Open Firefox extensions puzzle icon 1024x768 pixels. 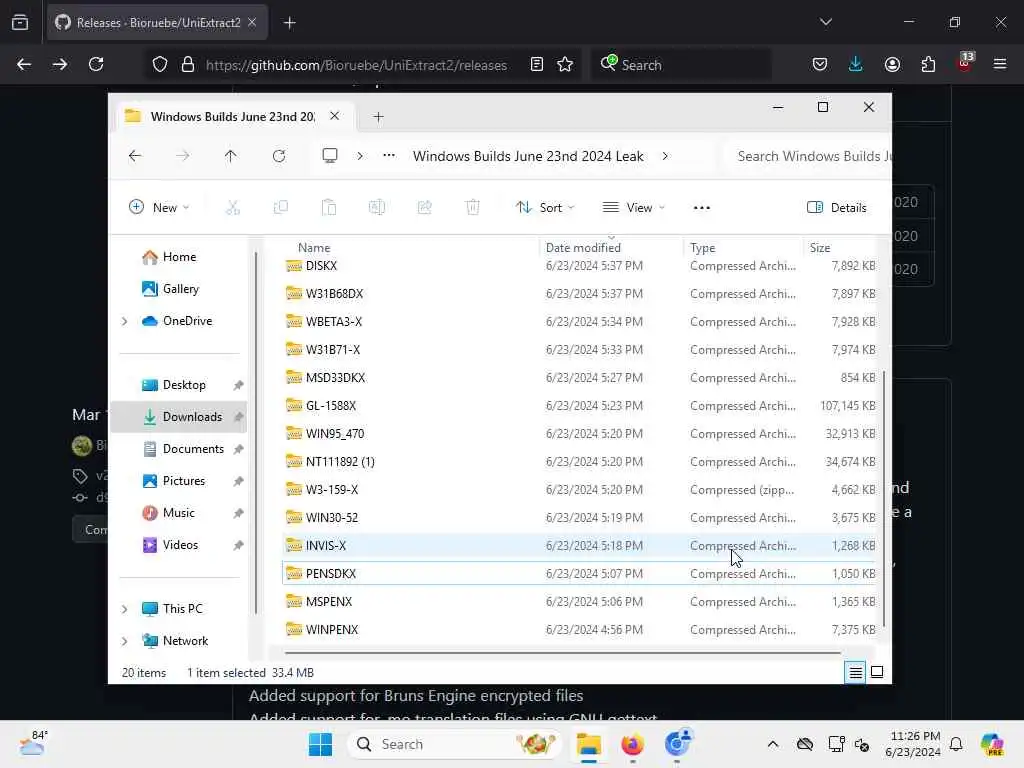[928, 65]
